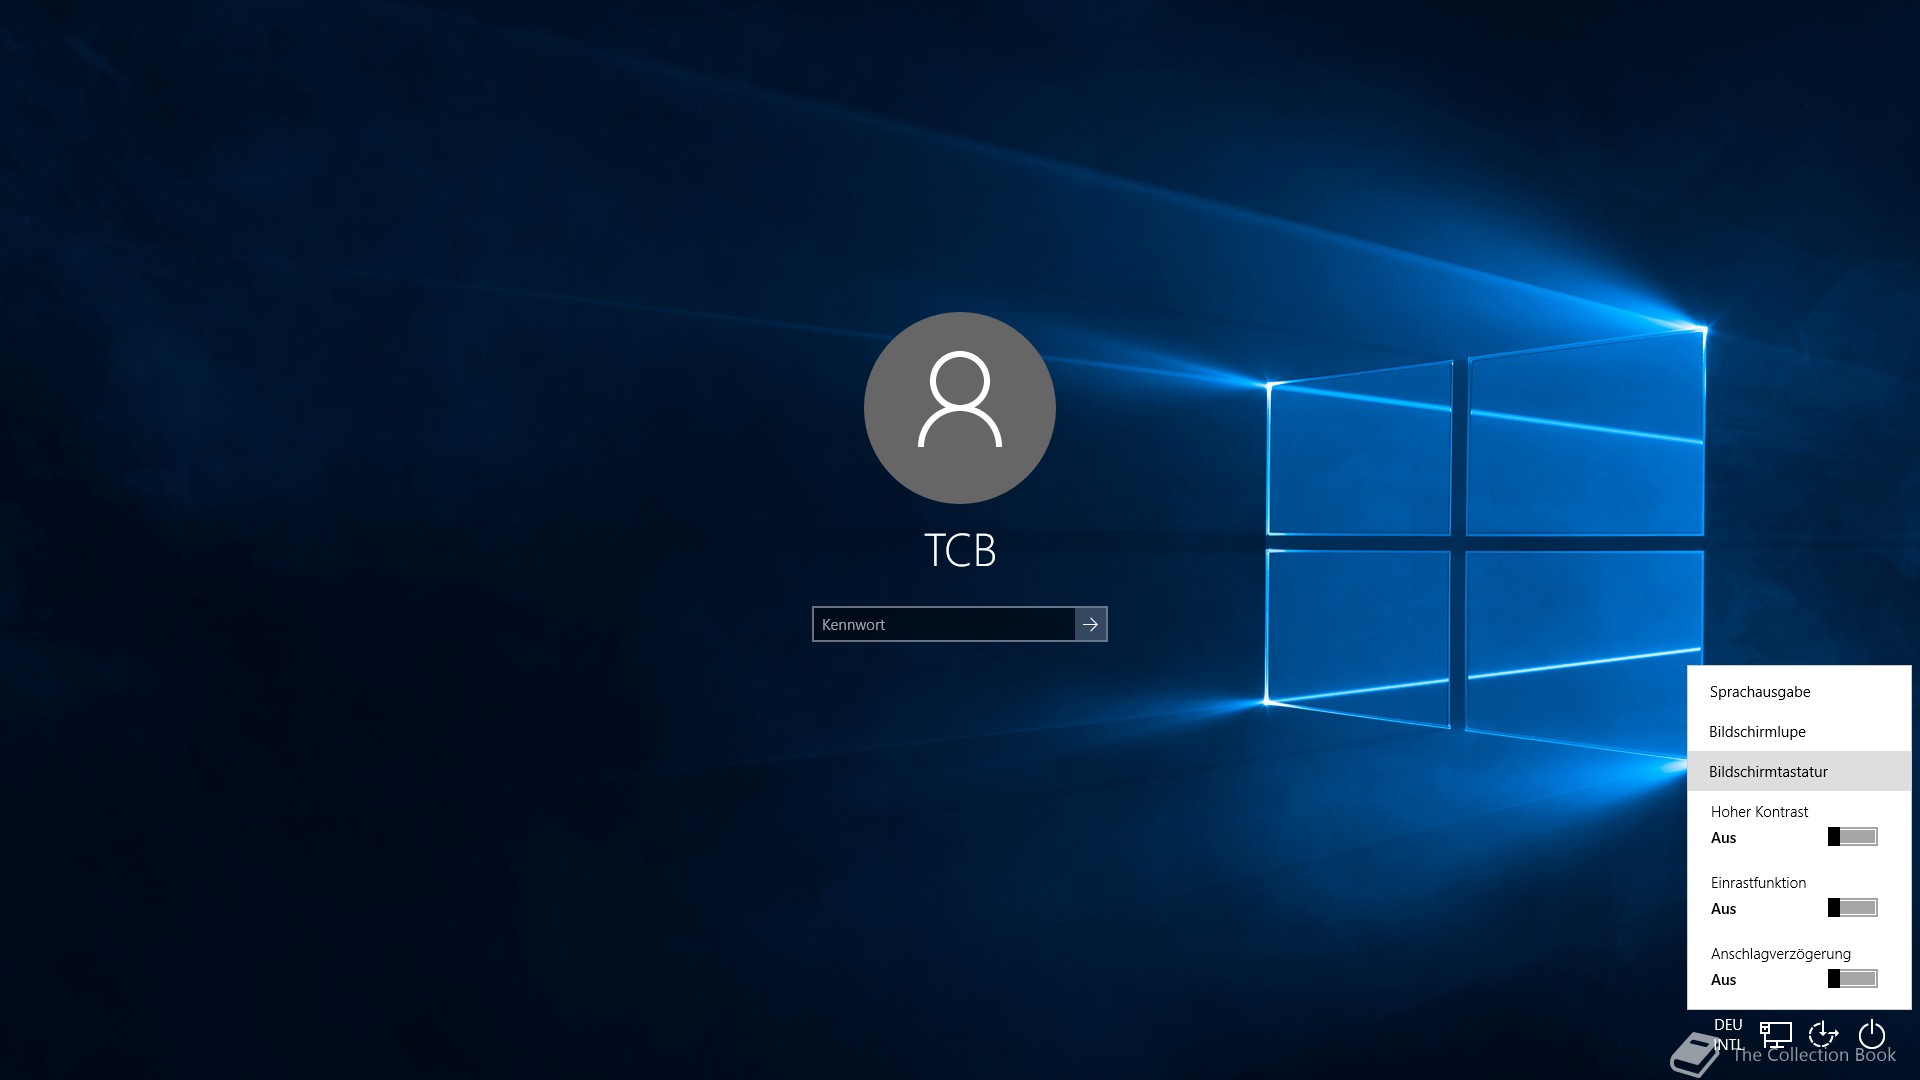This screenshot has width=1920, height=1080.
Task: Open the network connection icon
Action: click(1776, 1035)
